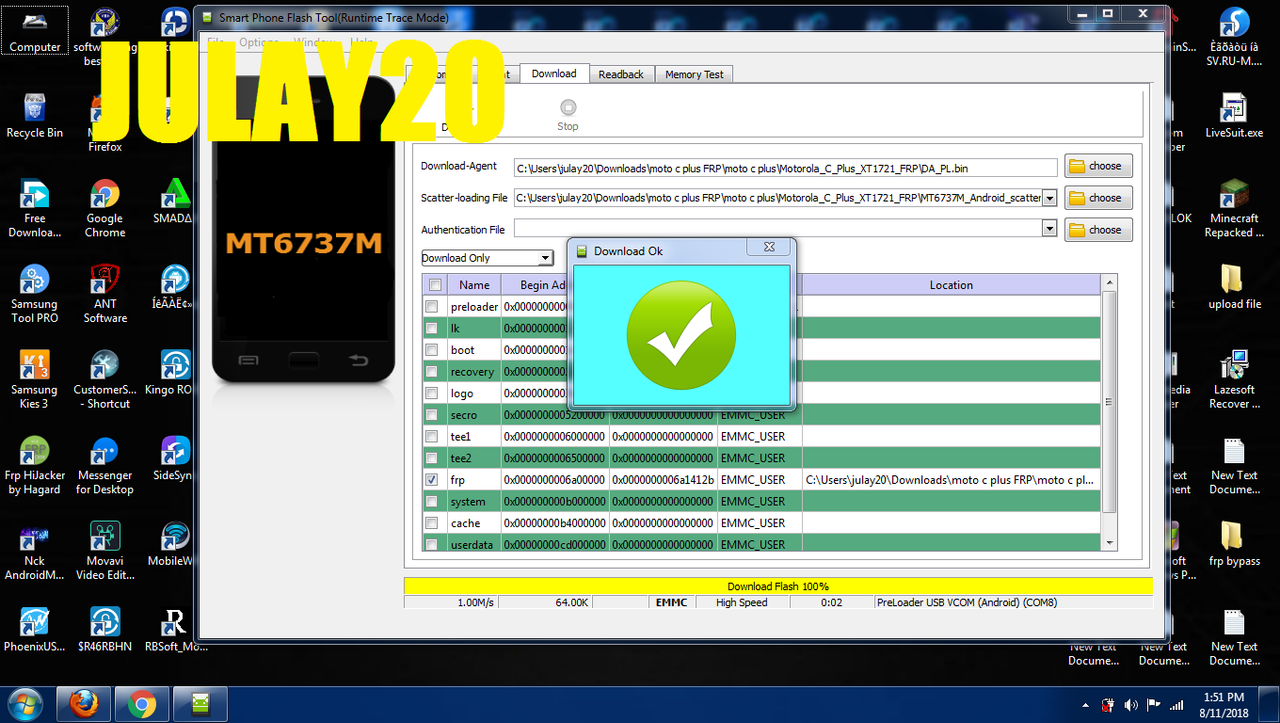
Task: Launch Messenger for Desktop shortcut
Action: (105, 467)
